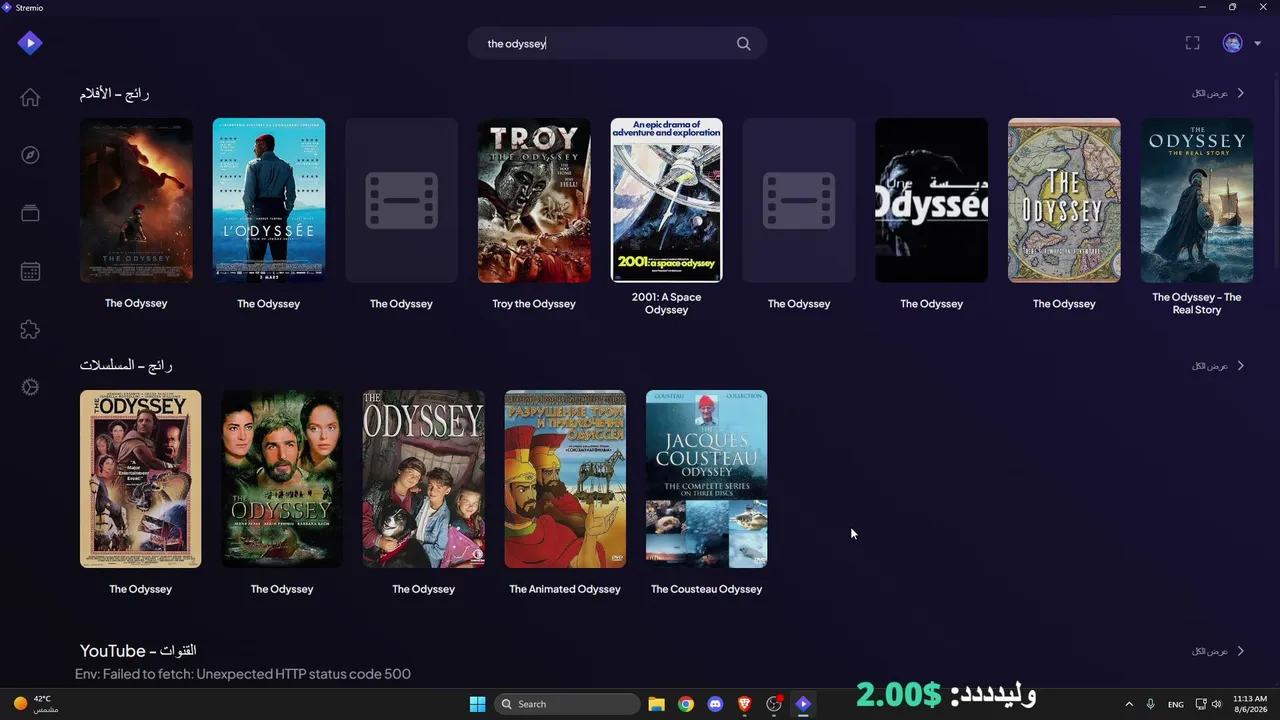The width and height of the screenshot is (1280, 720).
Task: Open the 2001: A Space Odyssey poster
Action: [x=667, y=200]
